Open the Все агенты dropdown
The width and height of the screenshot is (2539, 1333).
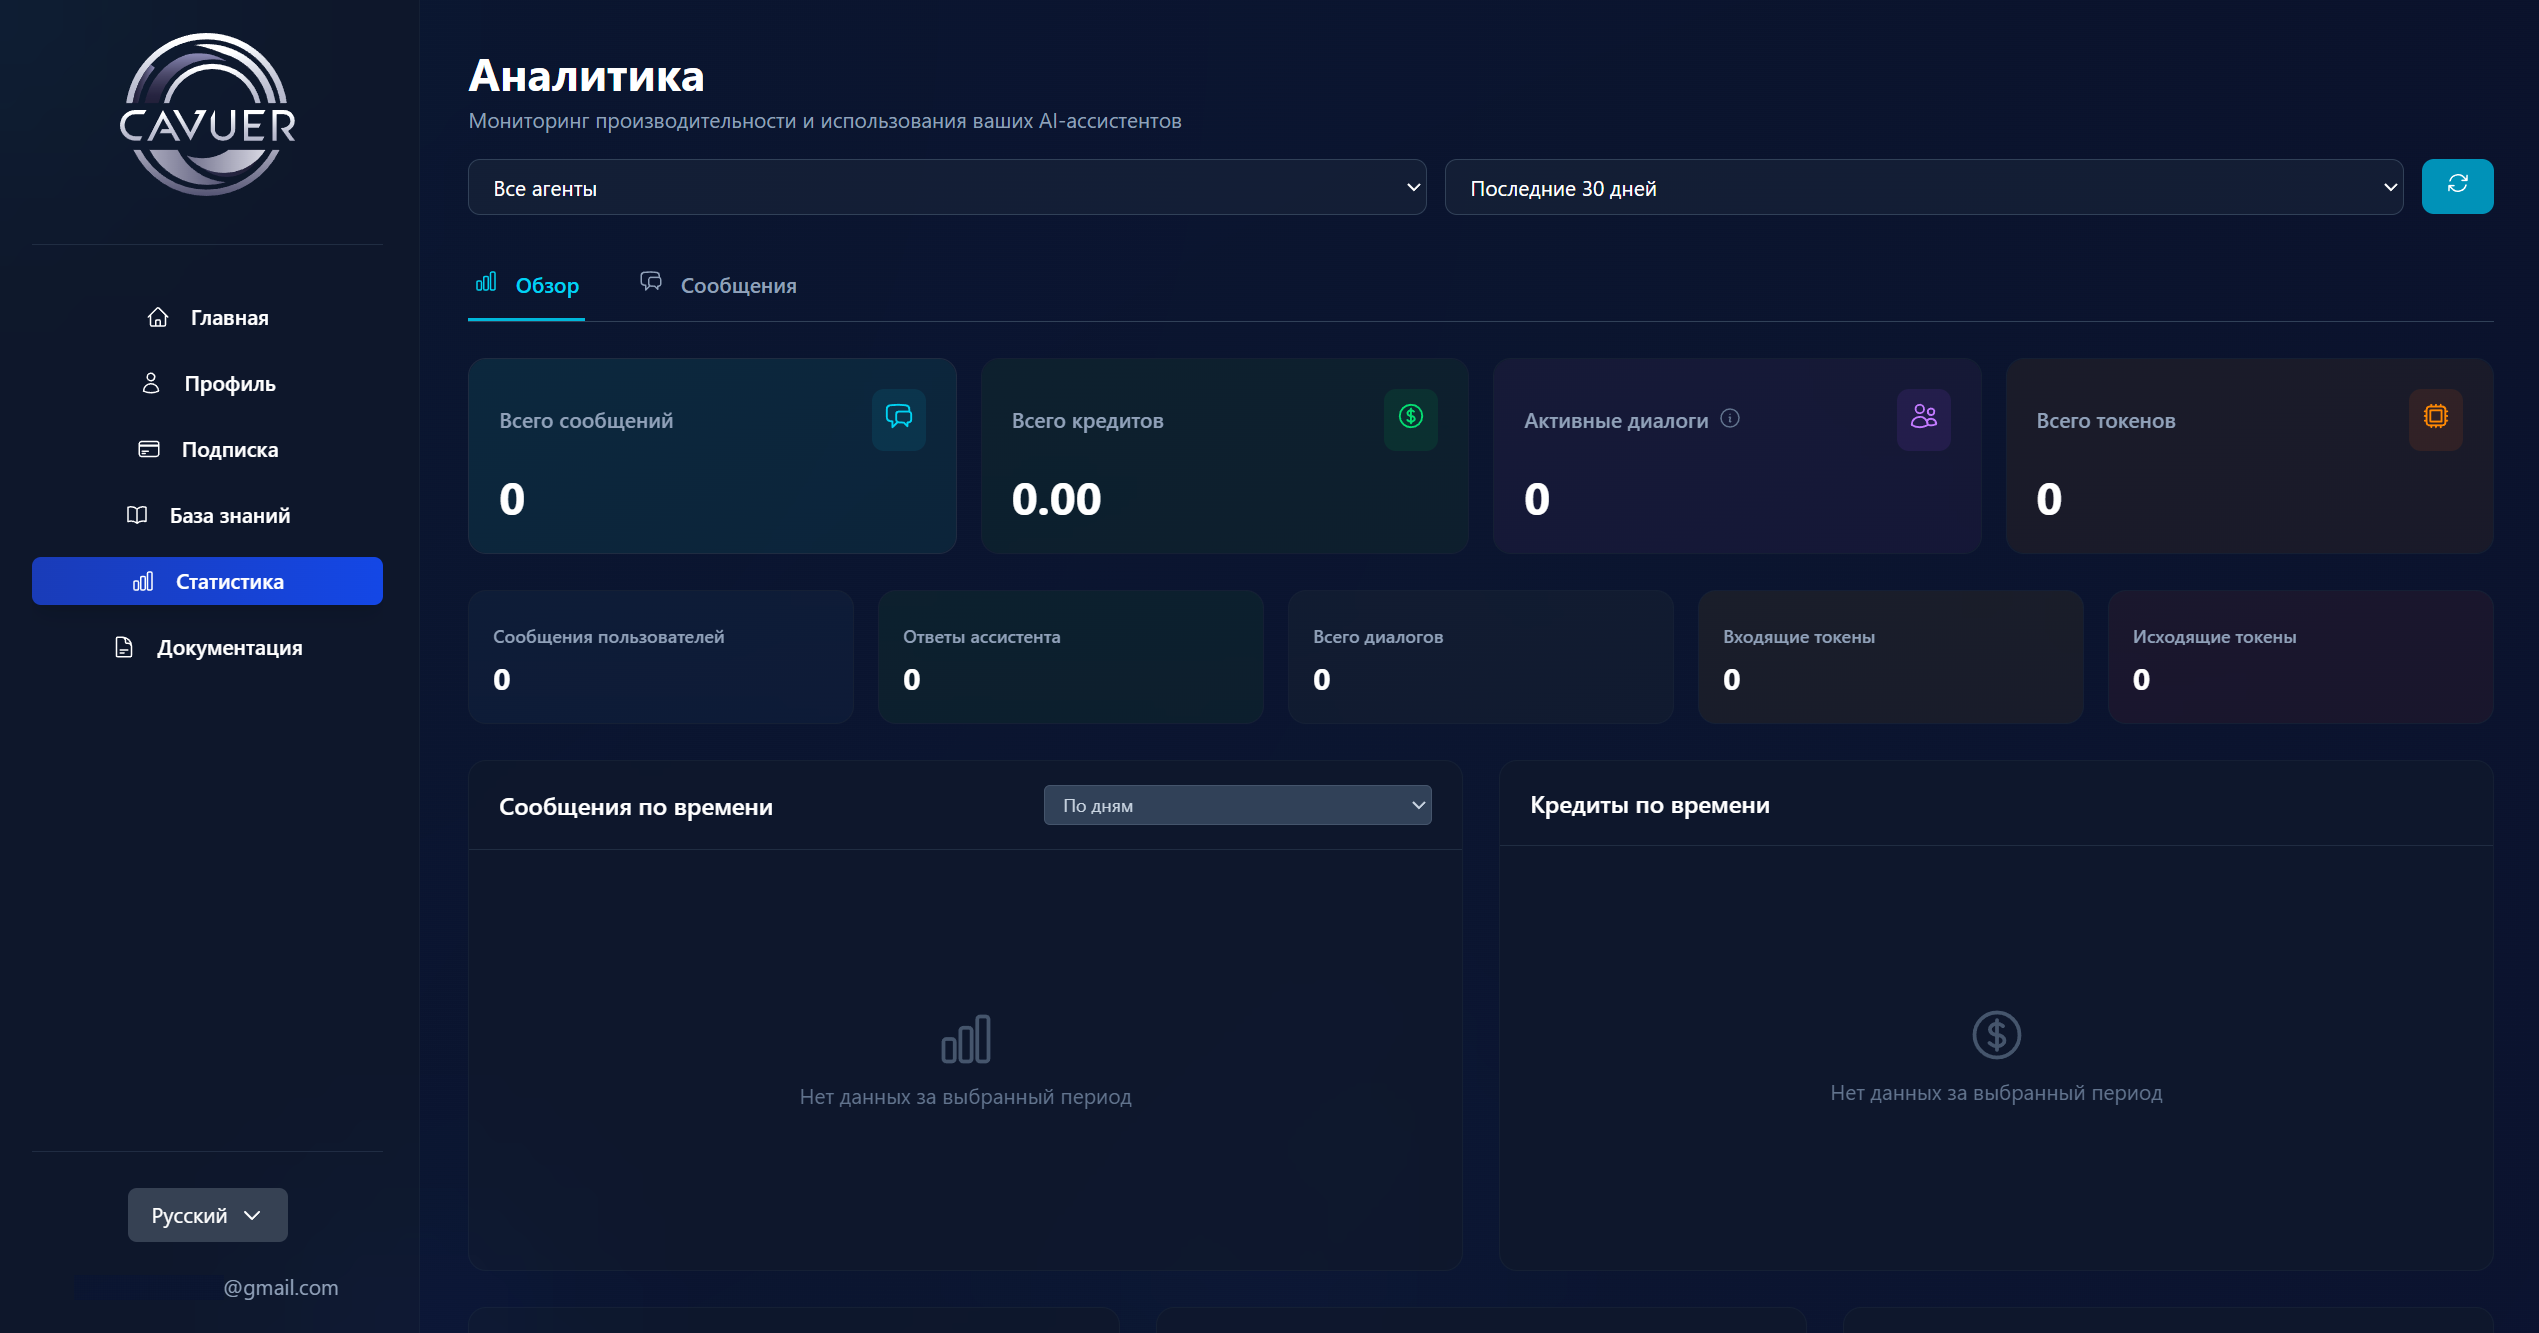click(946, 188)
